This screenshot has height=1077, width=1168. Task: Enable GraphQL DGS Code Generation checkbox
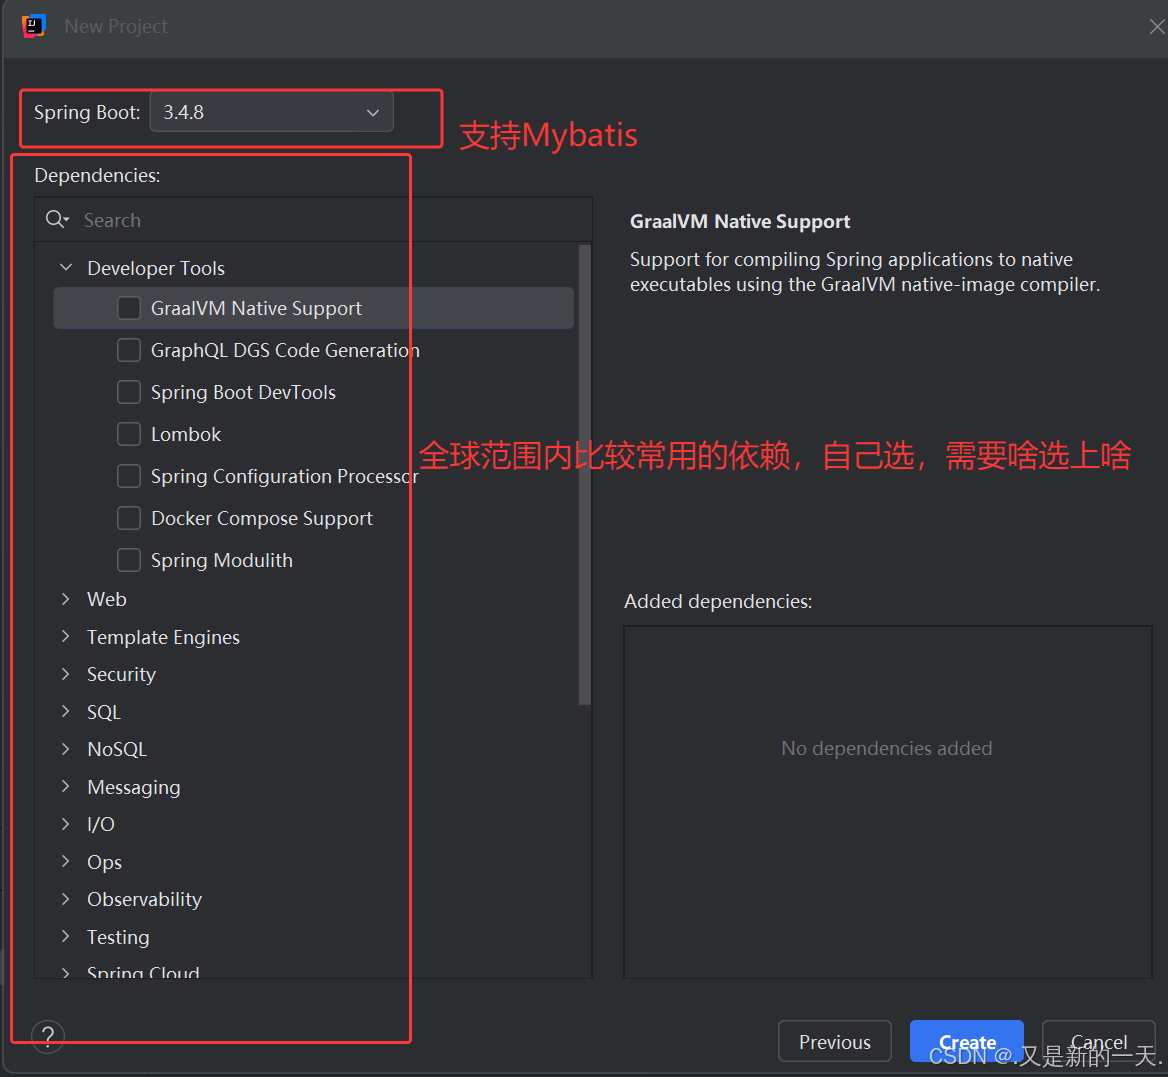(129, 350)
